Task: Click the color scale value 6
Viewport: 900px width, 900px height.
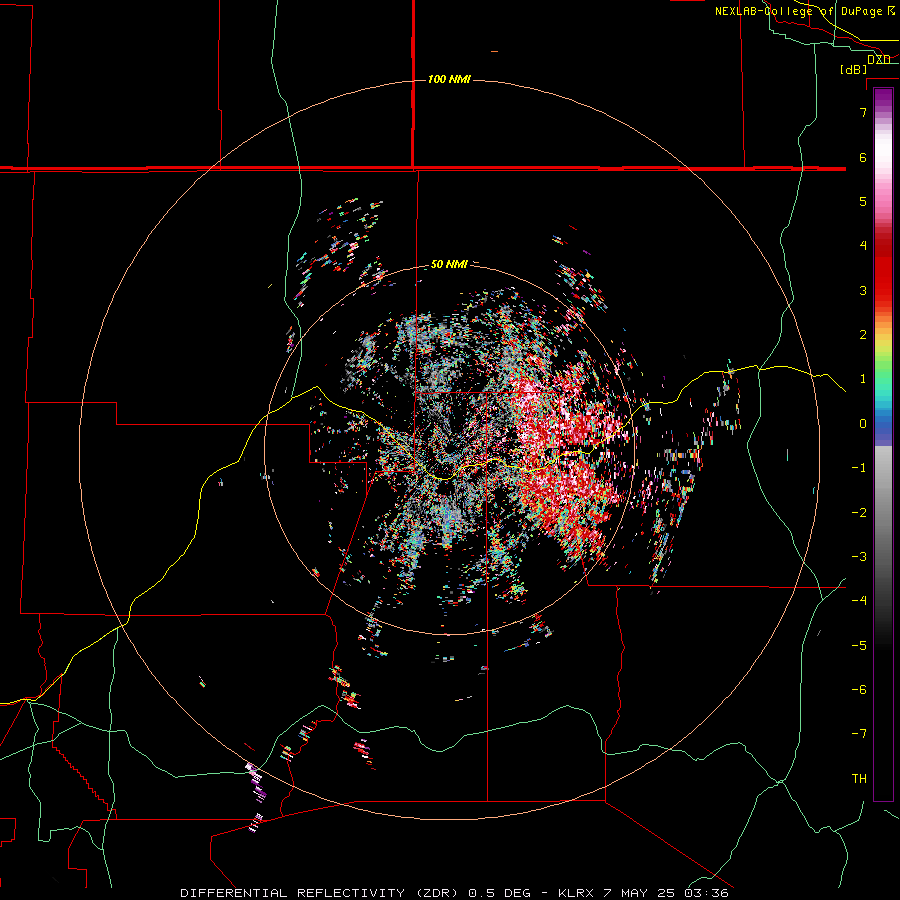Action: [x=863, y=157]
